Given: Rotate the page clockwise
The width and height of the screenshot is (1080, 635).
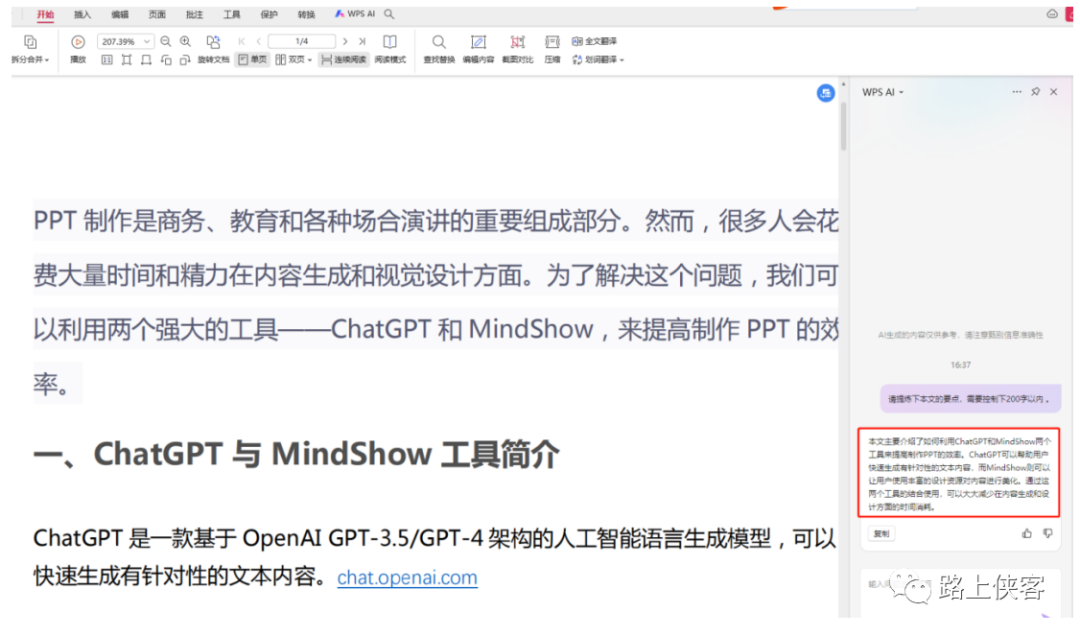Looking at the screenshot, I should point(185,60).
